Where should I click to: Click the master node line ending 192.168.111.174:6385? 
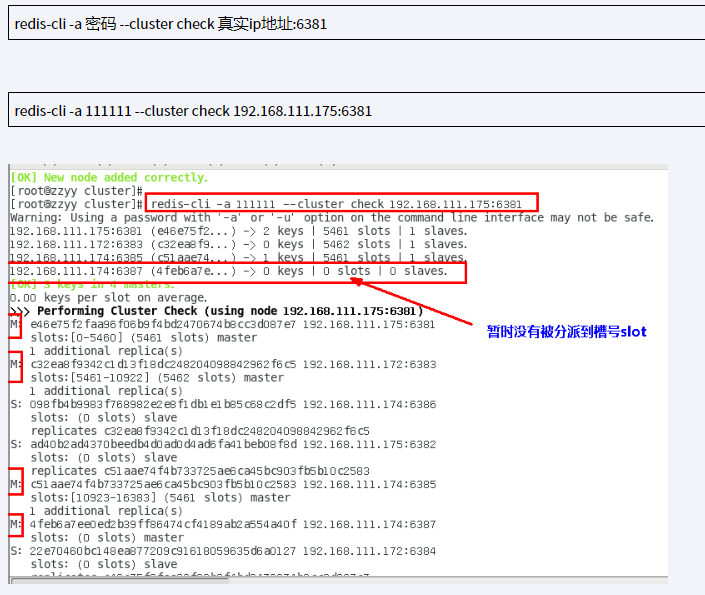223,484
